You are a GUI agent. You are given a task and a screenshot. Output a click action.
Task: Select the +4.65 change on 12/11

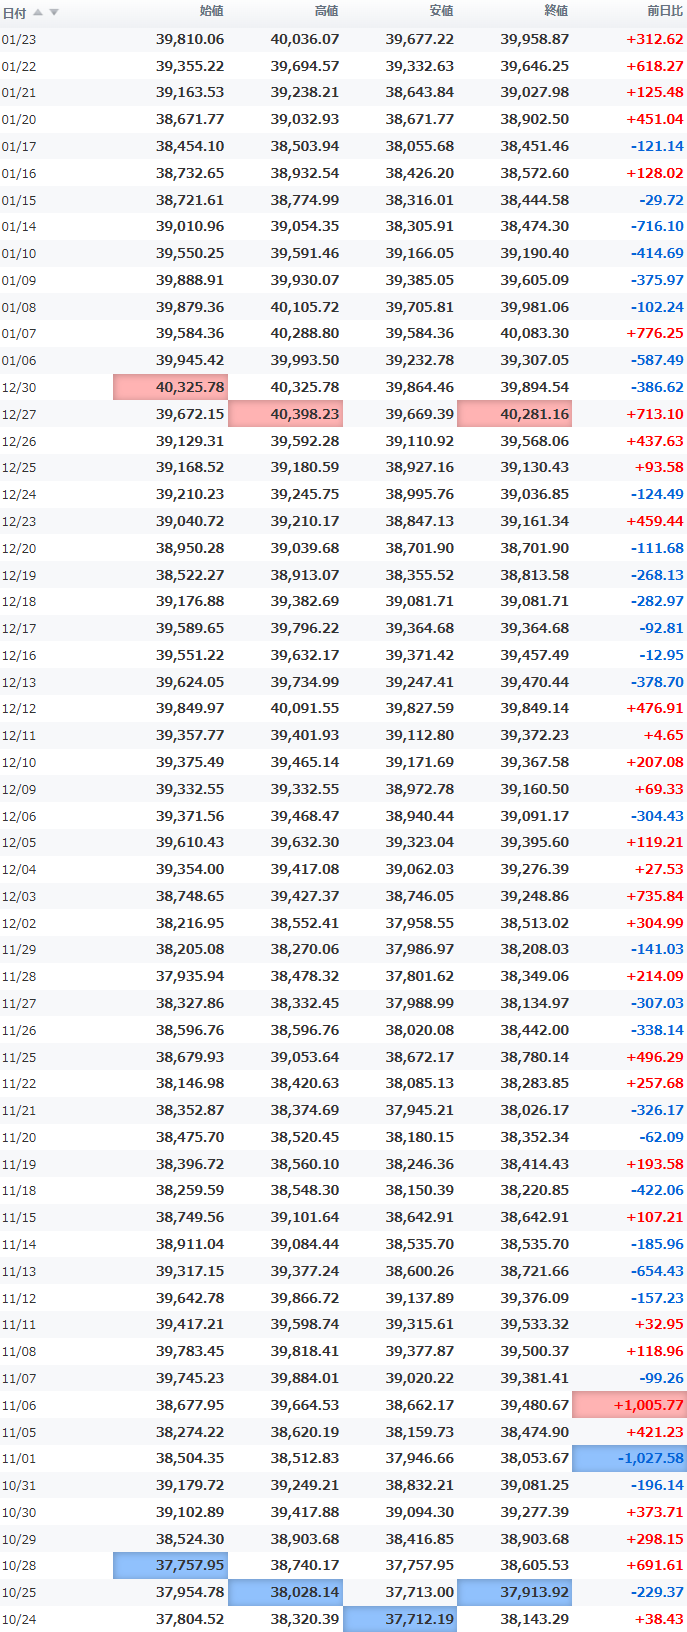[664, 735]
